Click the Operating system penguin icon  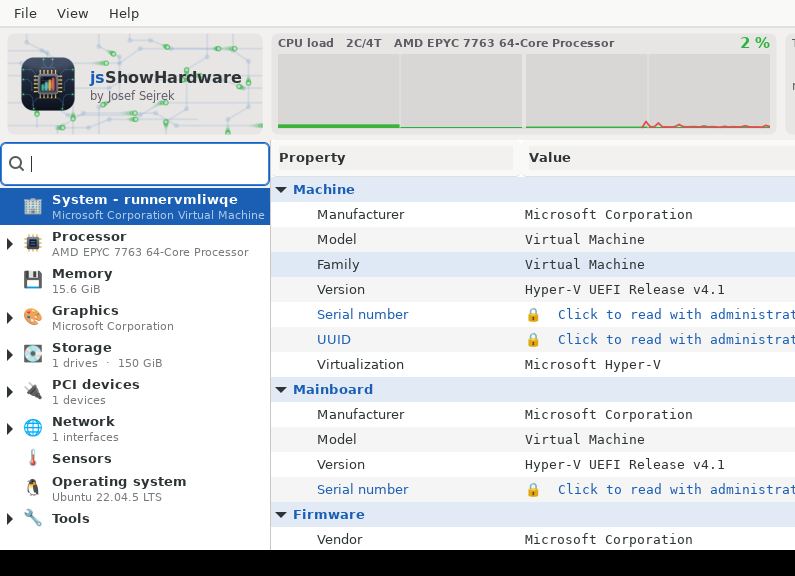[x=33, y=488]
